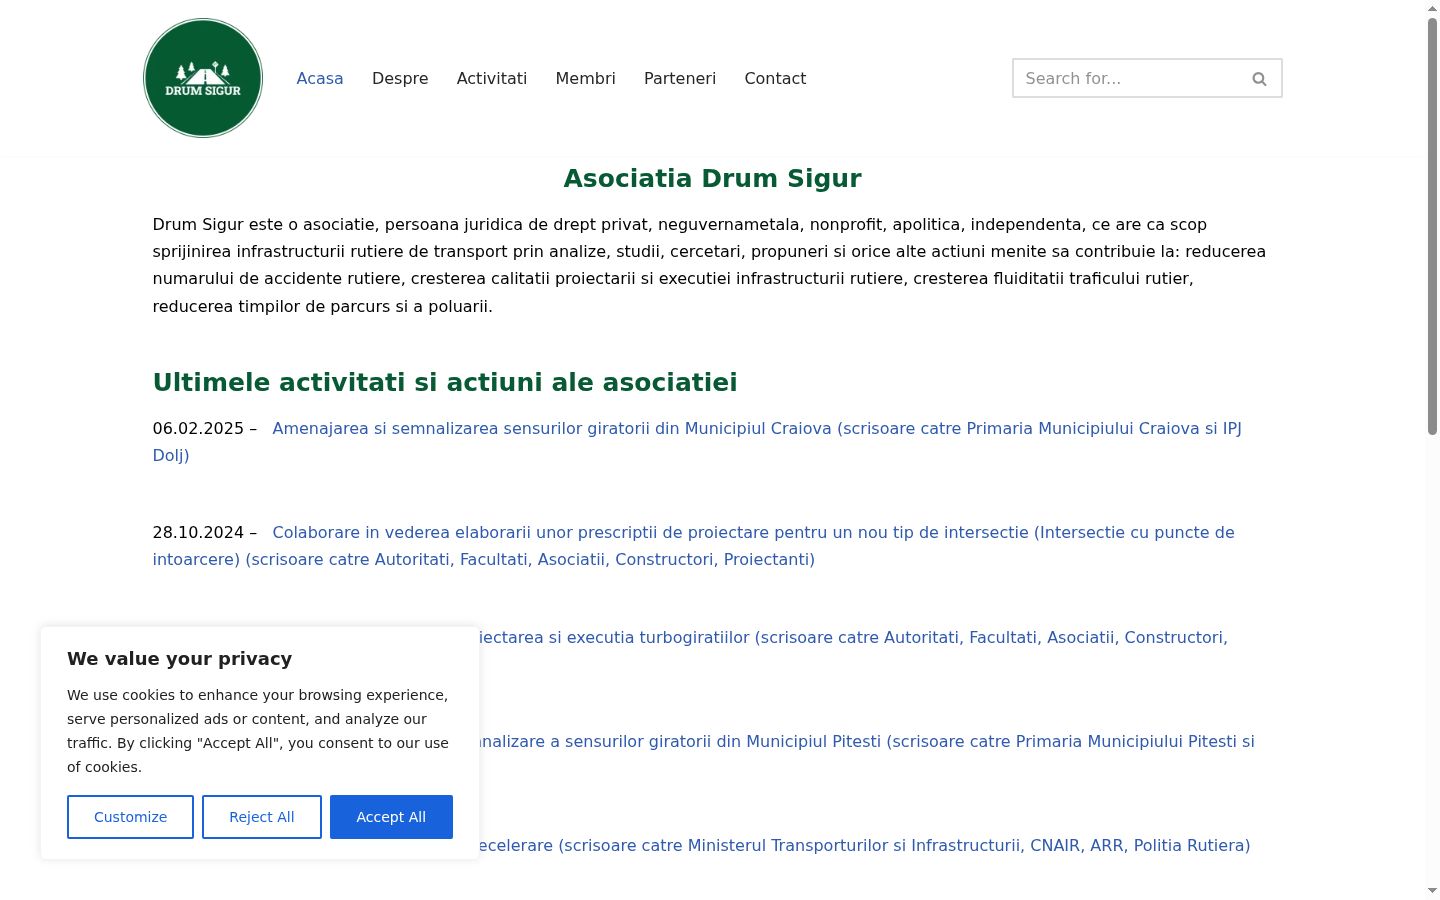The height and width of the screenshot is (900, 1440).
Task: Click the search magnifier icon
Action: coord(1259,79)
